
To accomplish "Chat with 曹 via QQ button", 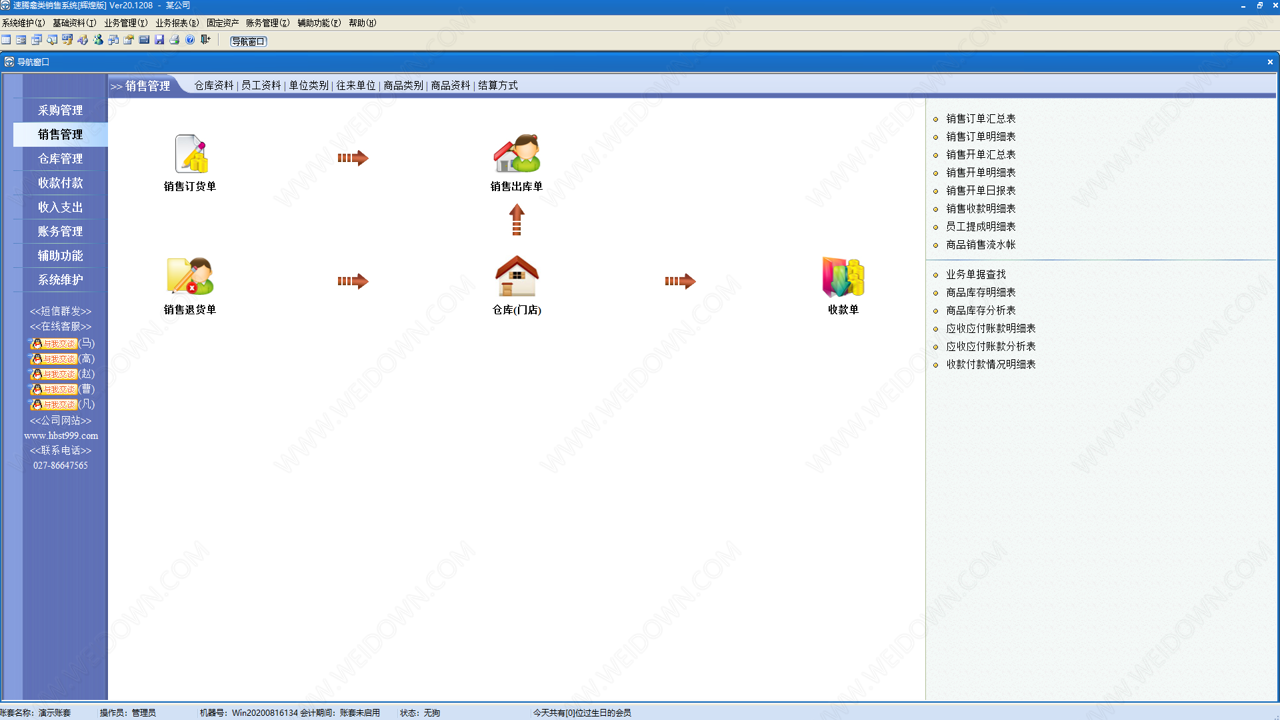I will (x=53, y=389).
